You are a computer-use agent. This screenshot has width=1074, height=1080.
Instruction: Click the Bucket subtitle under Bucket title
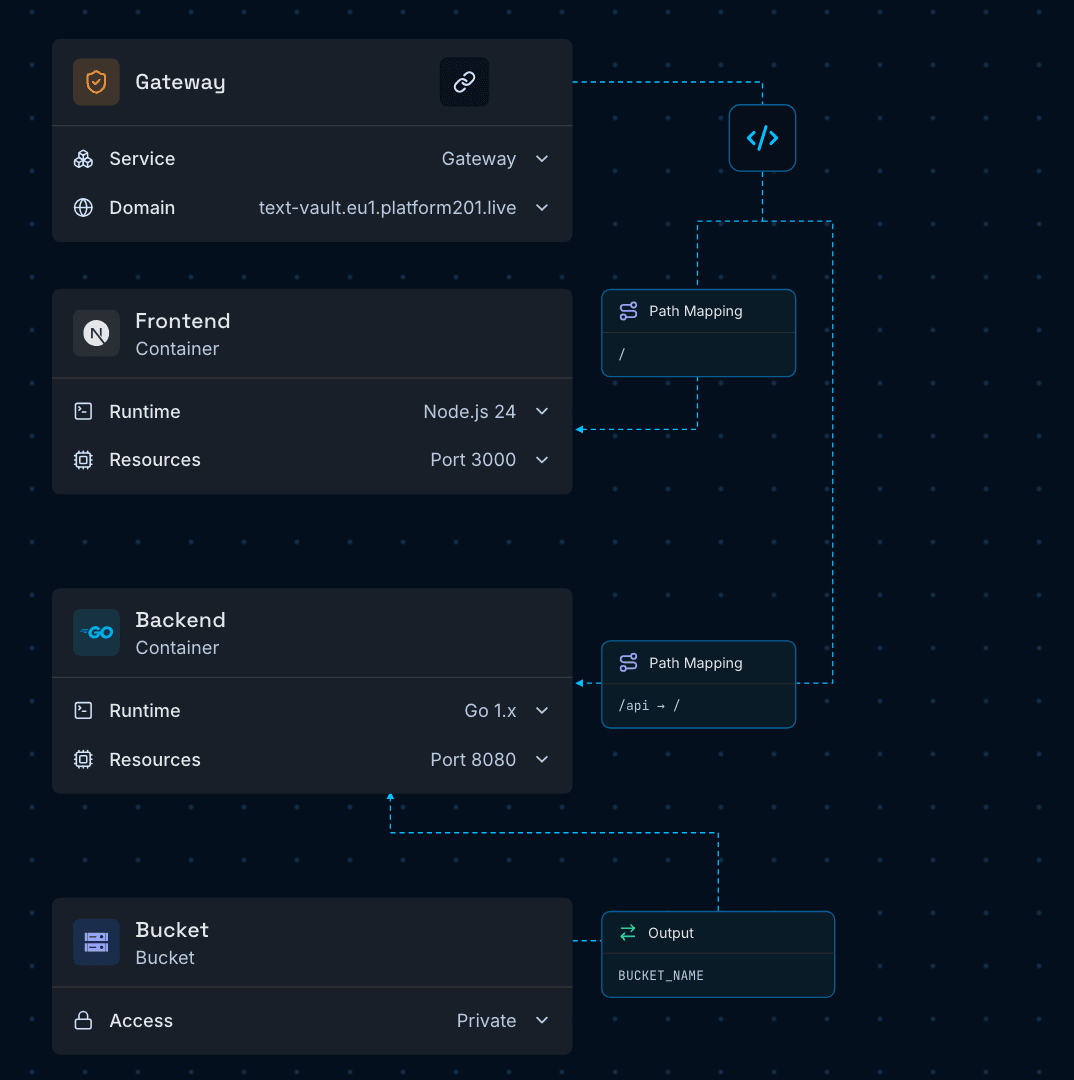click(165, 957)
